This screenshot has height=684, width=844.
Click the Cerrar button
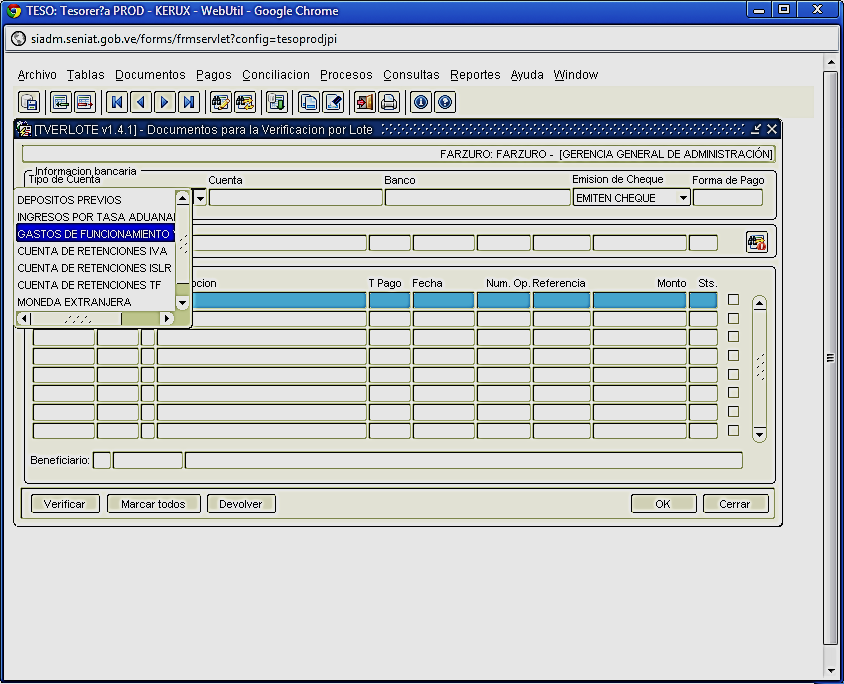[735, 504]
